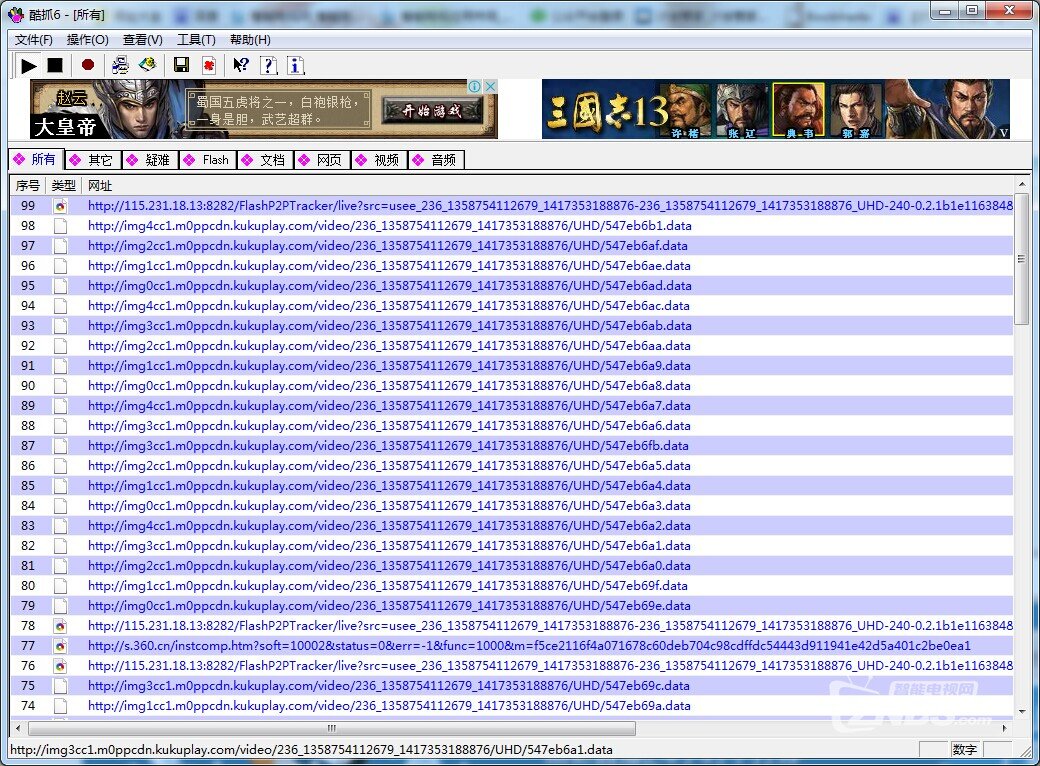This screenshot has width=1040, height=766.
Task: Select the URL ending 547eb6ab.data
Action: click(x=389, y=326)
